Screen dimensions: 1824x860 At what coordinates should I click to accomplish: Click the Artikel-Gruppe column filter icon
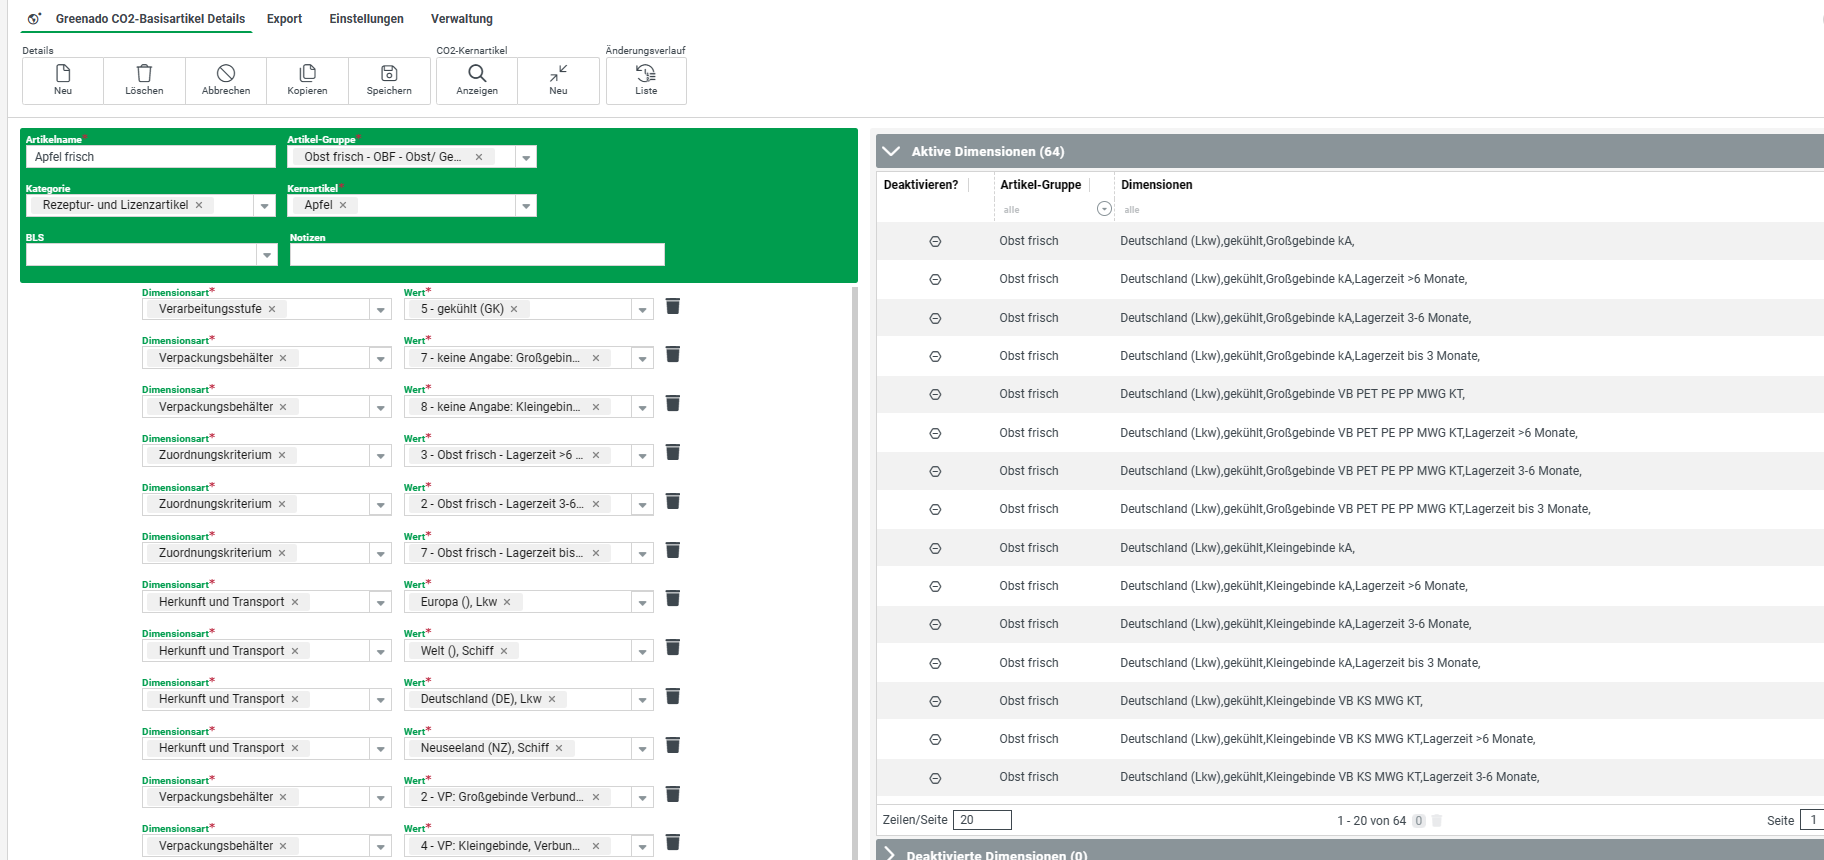(x=1104, y=209)
